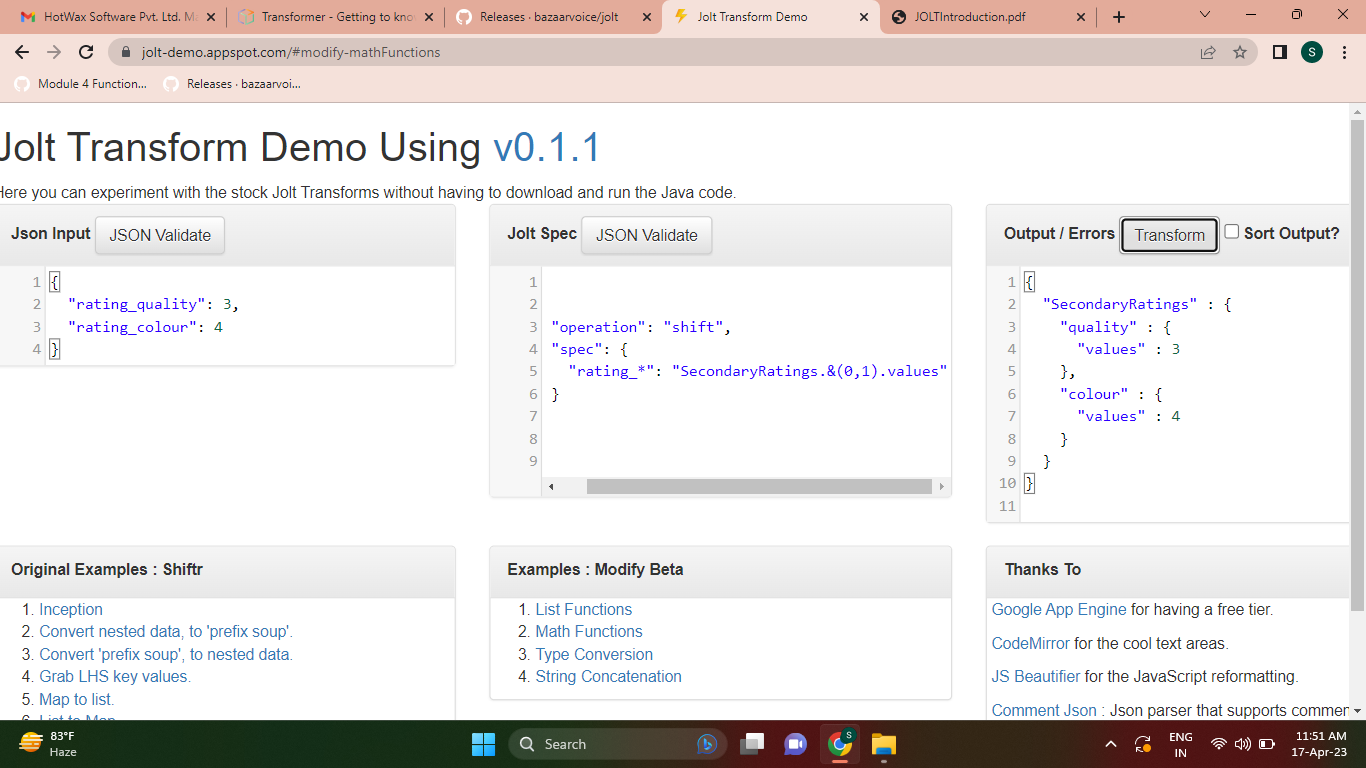Viewport: 1366px width, 768px height.
Task: Click the Jolt Spec horizontal scrollbar thumb
Action: point(759,486)
